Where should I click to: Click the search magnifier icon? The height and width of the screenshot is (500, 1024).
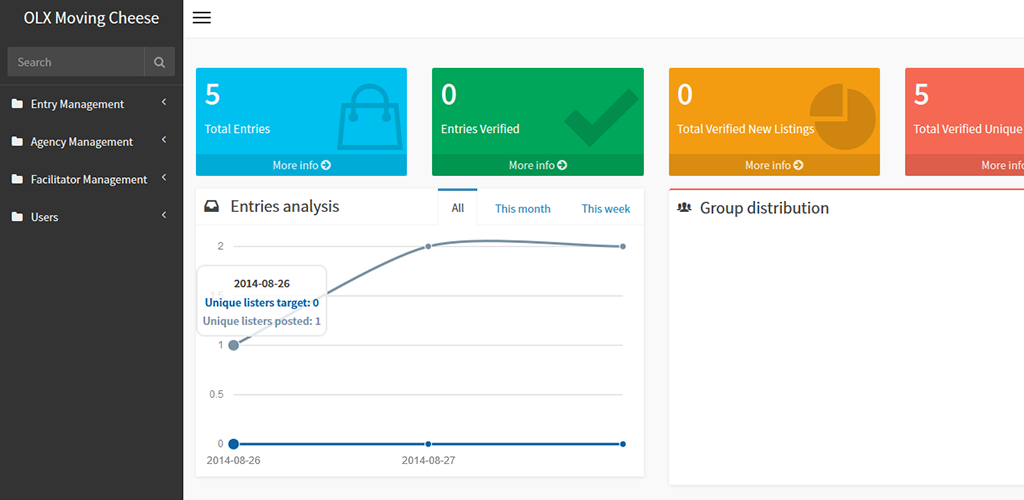(159, 62)
